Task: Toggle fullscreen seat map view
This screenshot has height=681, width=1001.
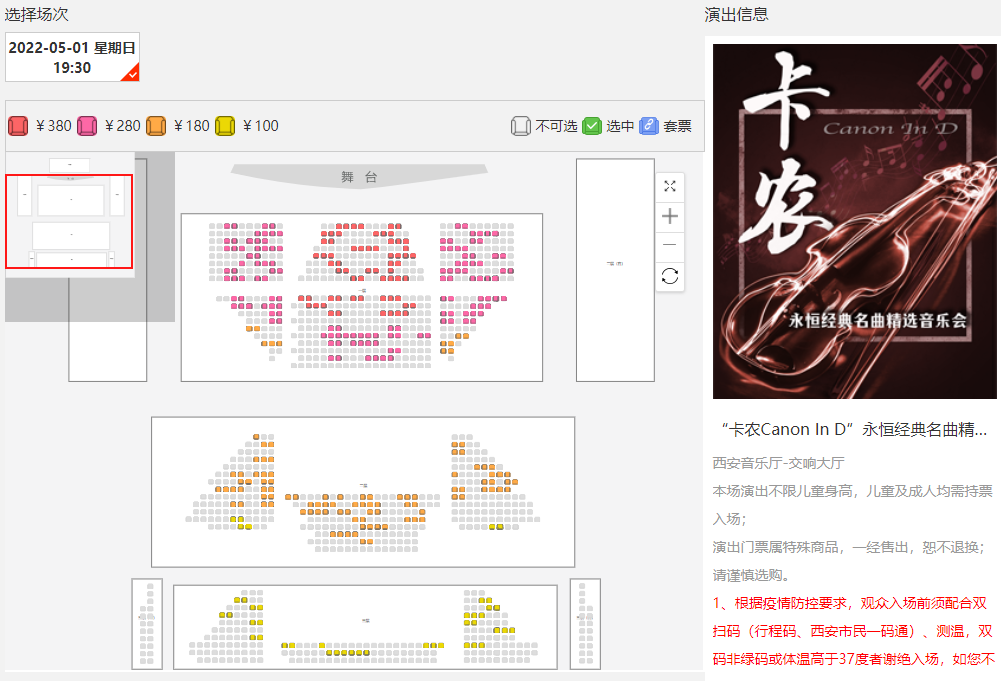Action: [670, 186]
